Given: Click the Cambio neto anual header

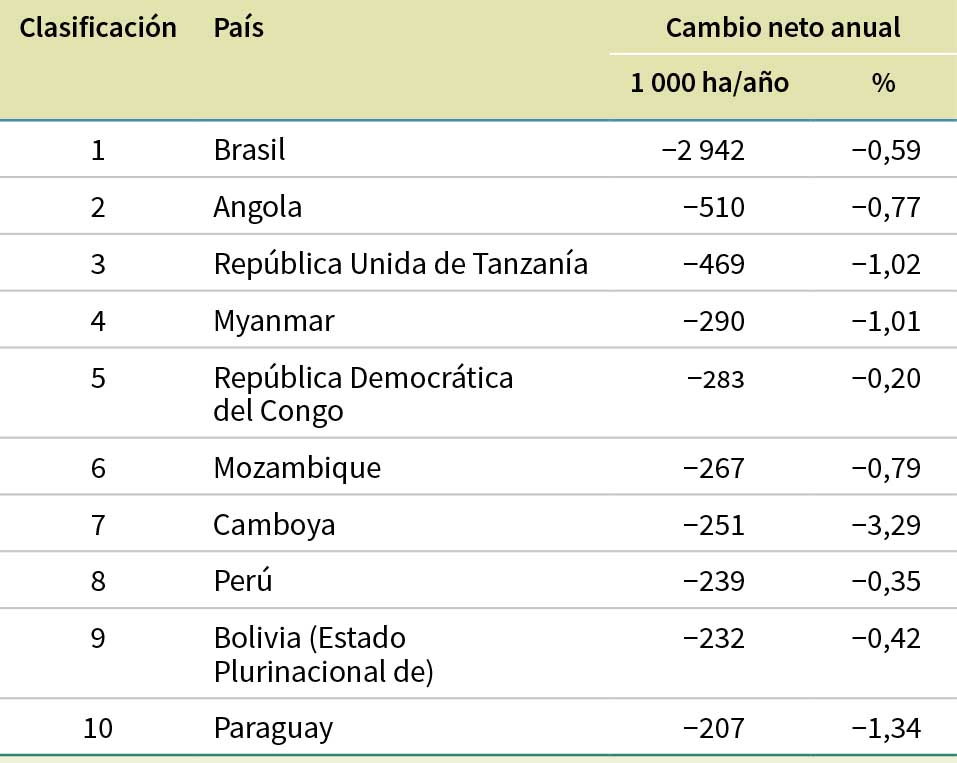Looking at the screenshot, I should 783,28.
